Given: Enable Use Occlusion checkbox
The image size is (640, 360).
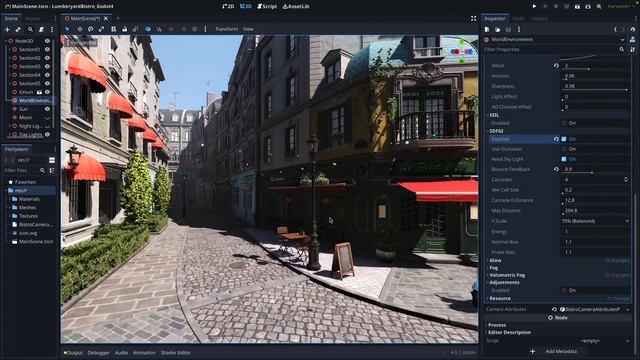Looking at the screenshot, I should click(x=564, y=149).
